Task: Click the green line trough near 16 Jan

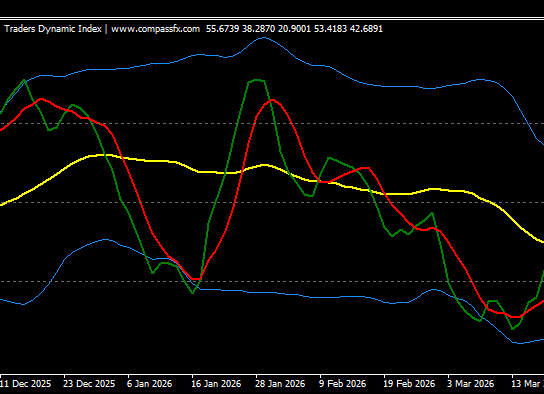Action: tap(193, 293)
